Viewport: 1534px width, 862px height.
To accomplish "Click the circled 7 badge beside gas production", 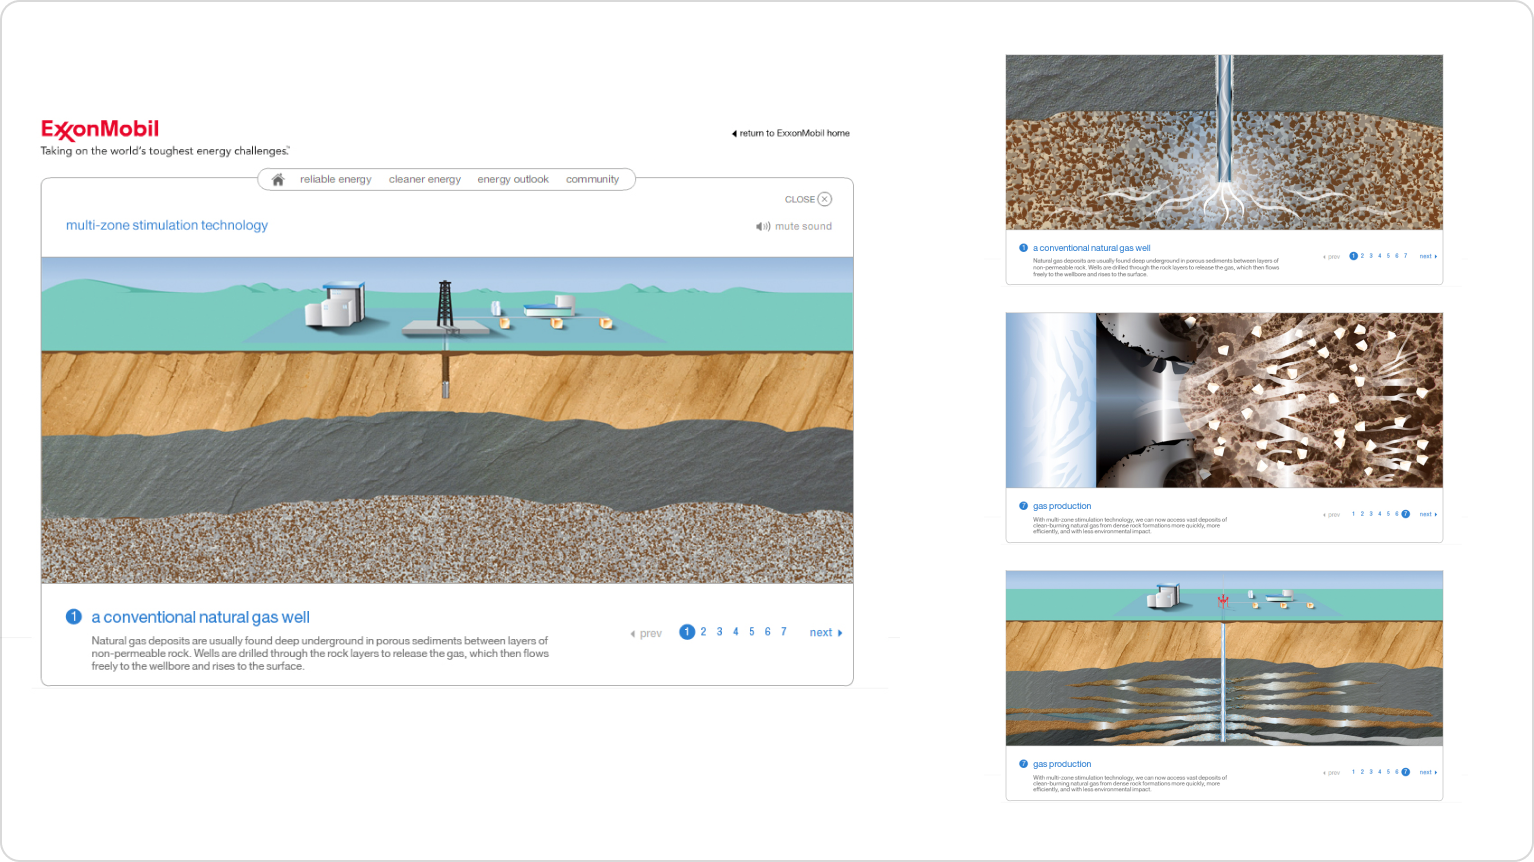I will click(1023, 506).
